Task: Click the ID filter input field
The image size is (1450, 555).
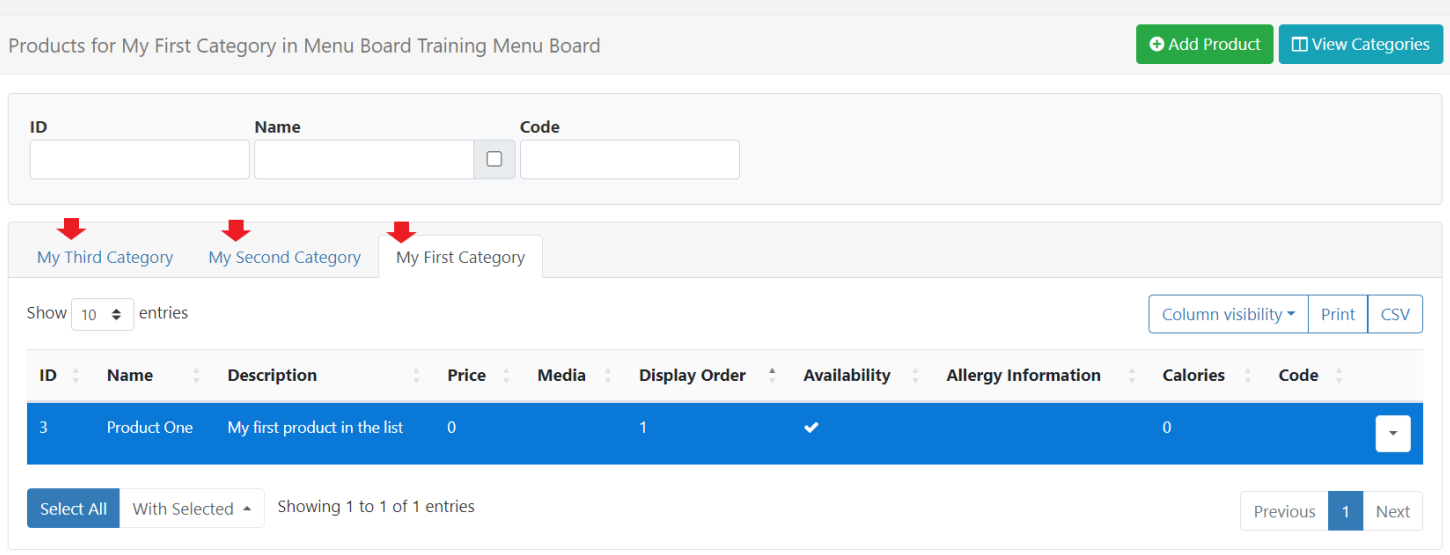Action: pos(139,159)
